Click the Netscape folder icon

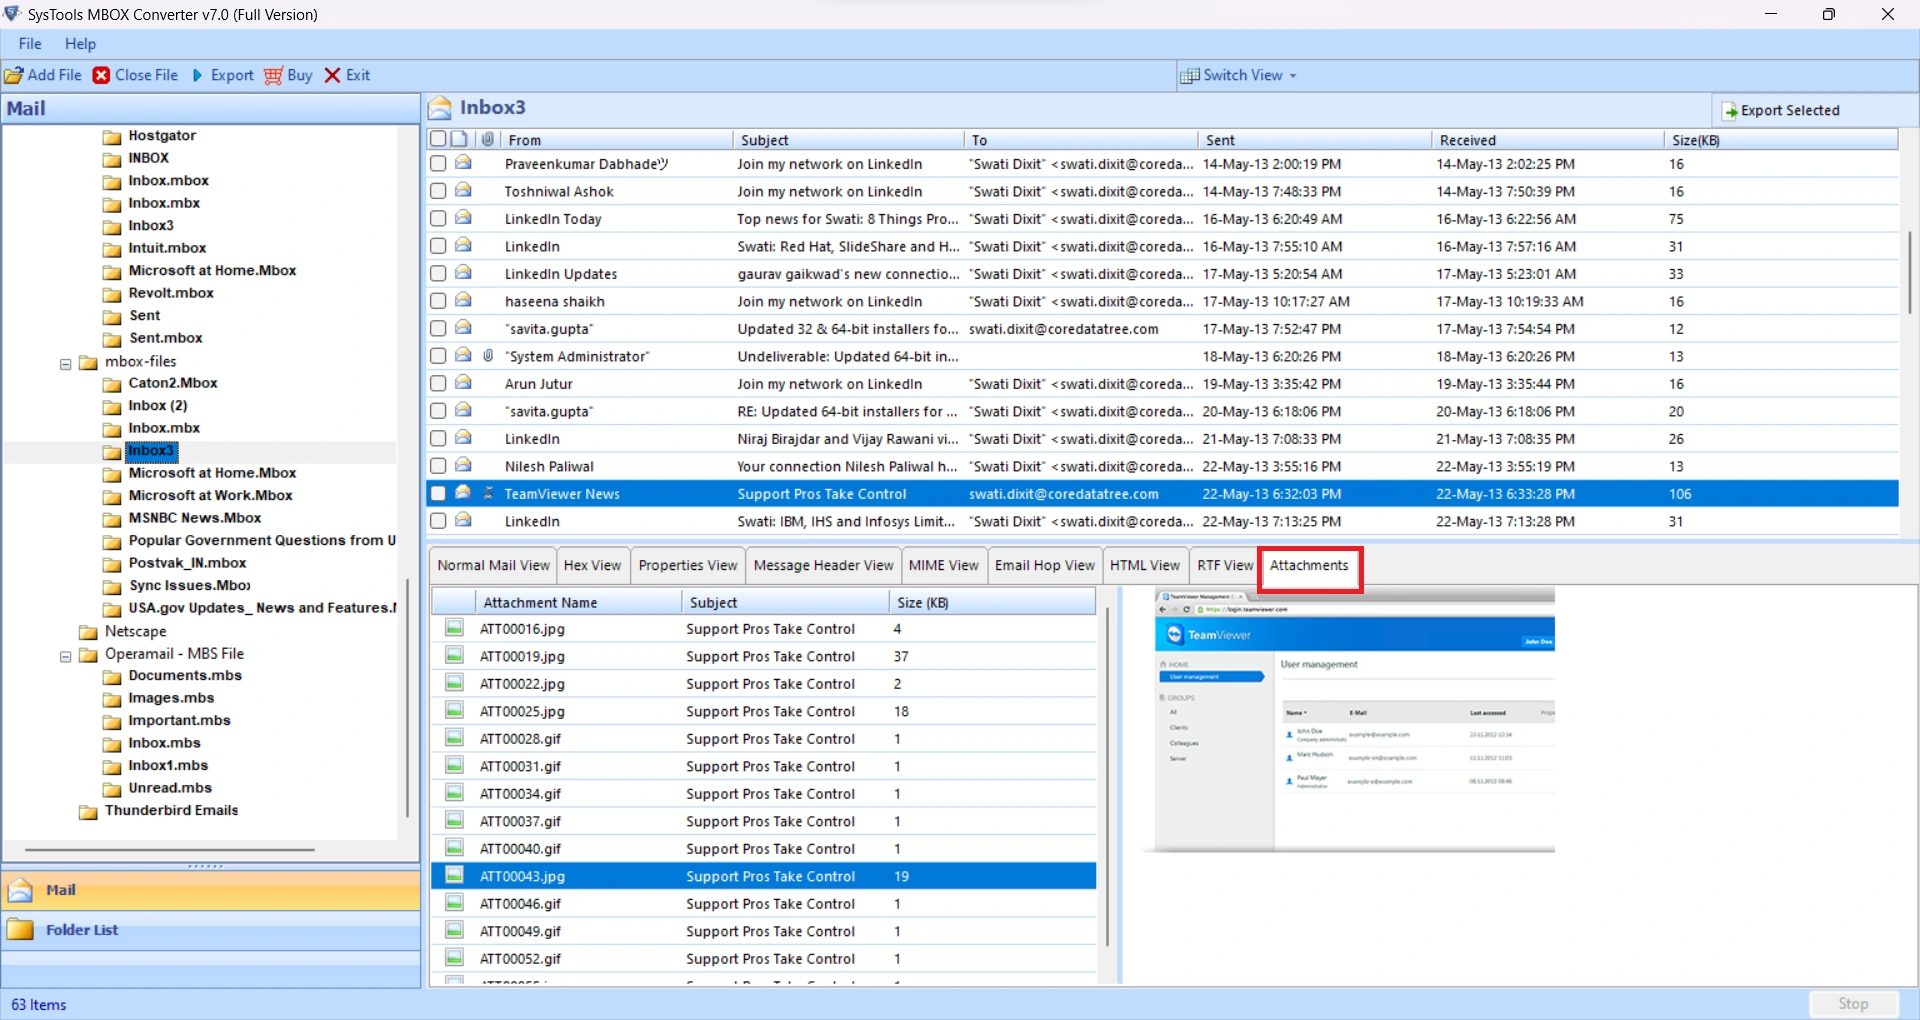(x=89, y=632)
